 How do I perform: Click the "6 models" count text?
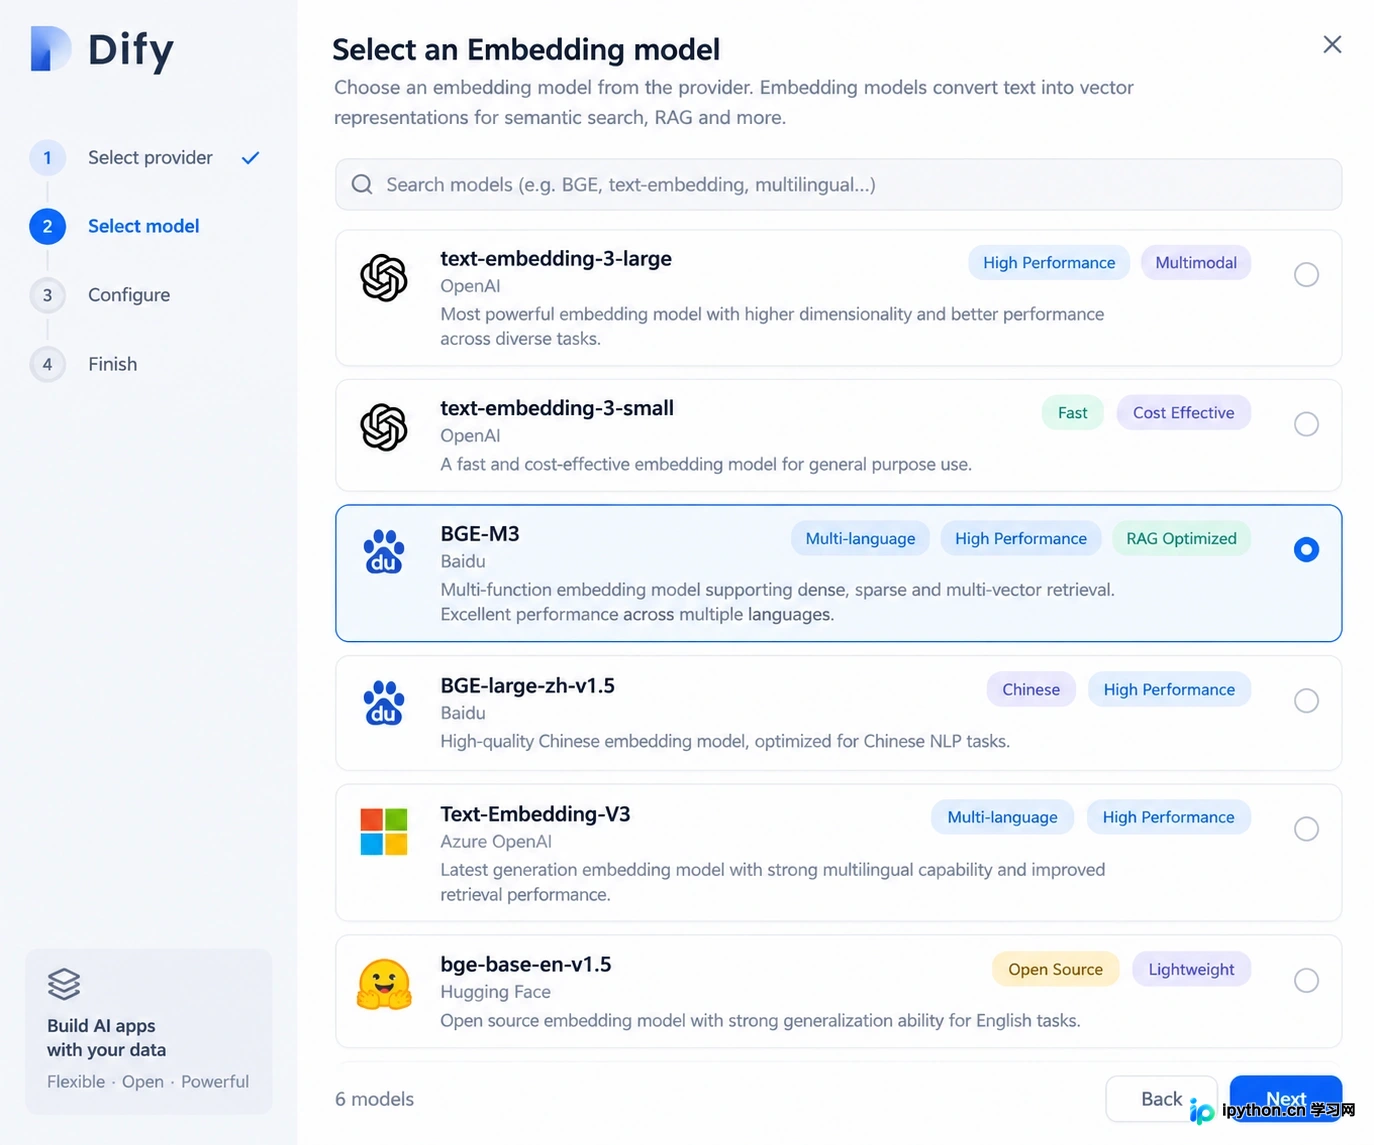click(x=374, y=1099)
